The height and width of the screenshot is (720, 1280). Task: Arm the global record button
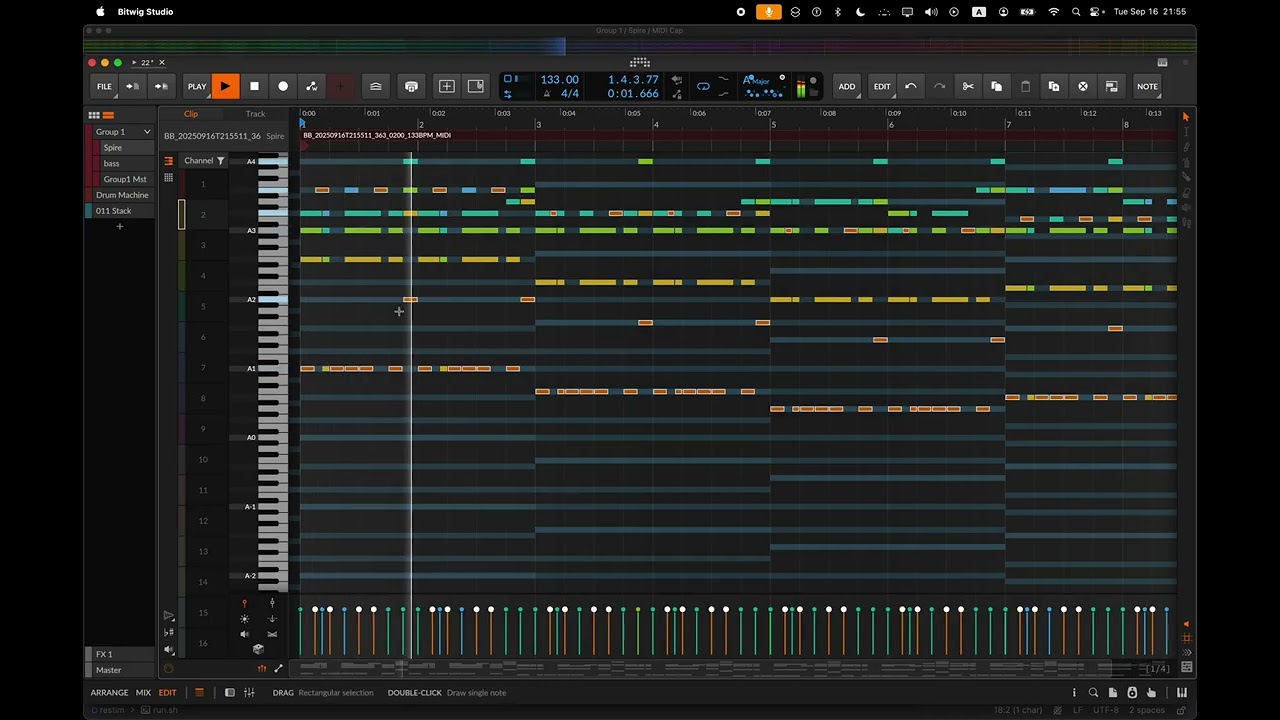click(x=283, y=86)
